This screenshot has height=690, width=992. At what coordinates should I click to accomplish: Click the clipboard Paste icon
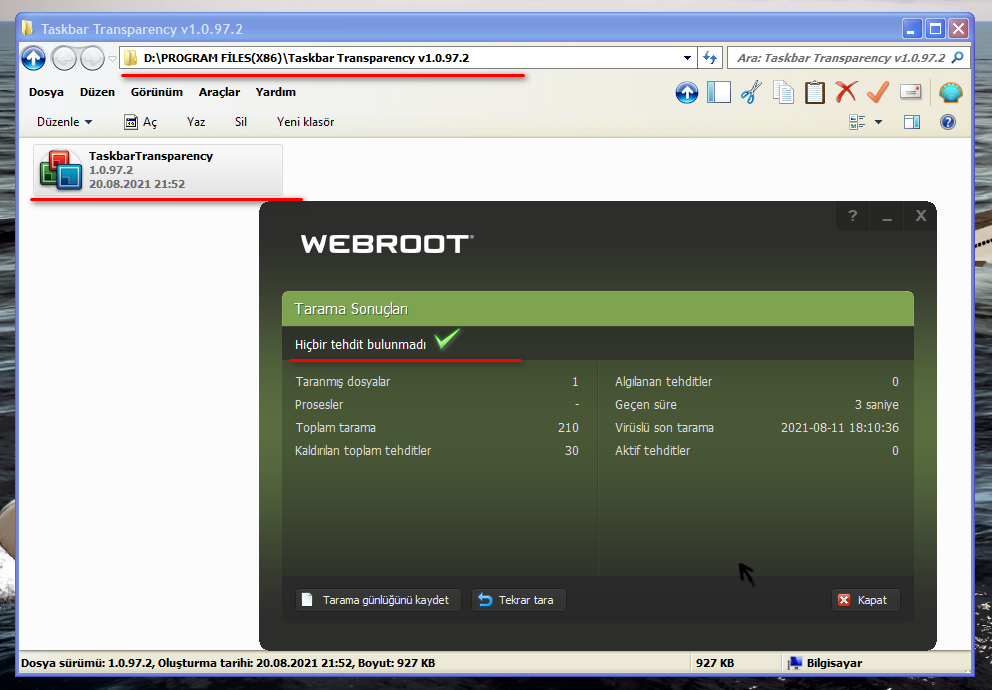click(x=815, y=92)
